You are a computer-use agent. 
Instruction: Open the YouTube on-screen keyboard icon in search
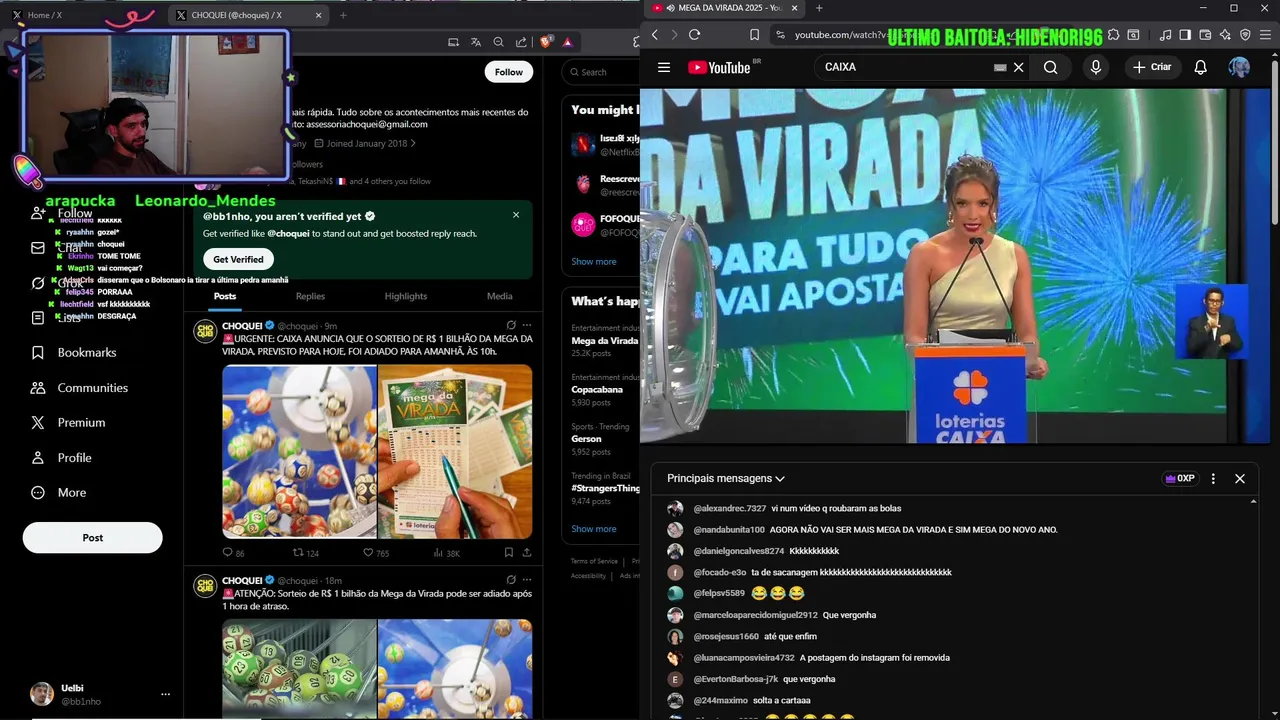(1000, 67)
